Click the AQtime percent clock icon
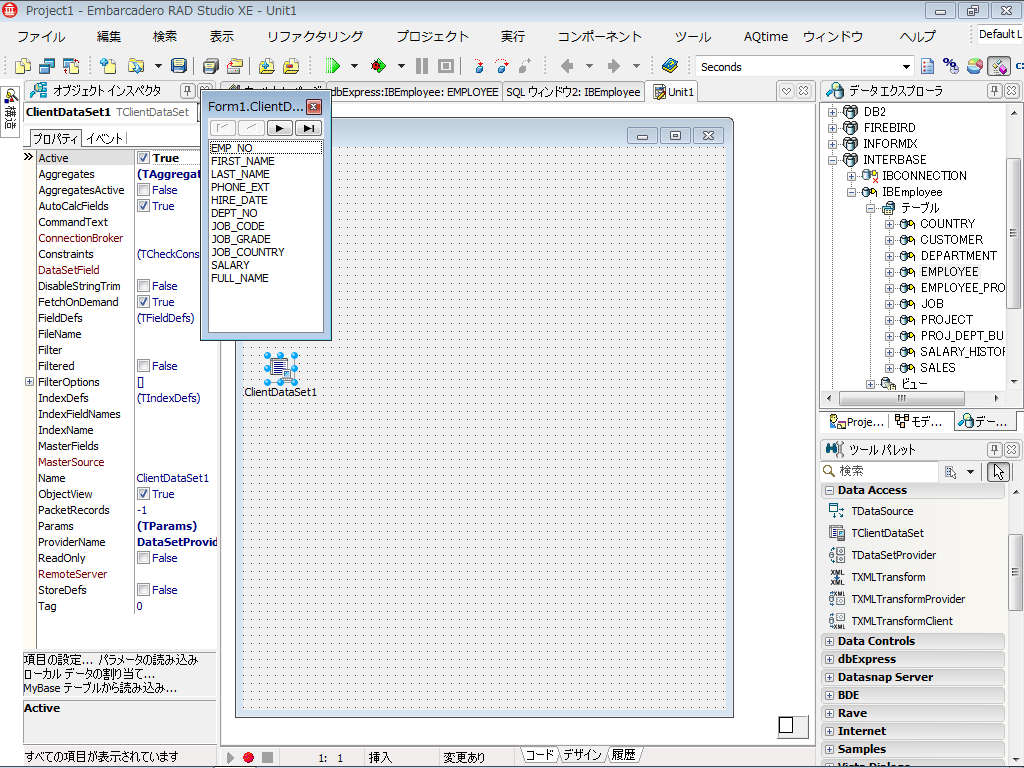This screenshot has width=1024, height=768. 951,66
